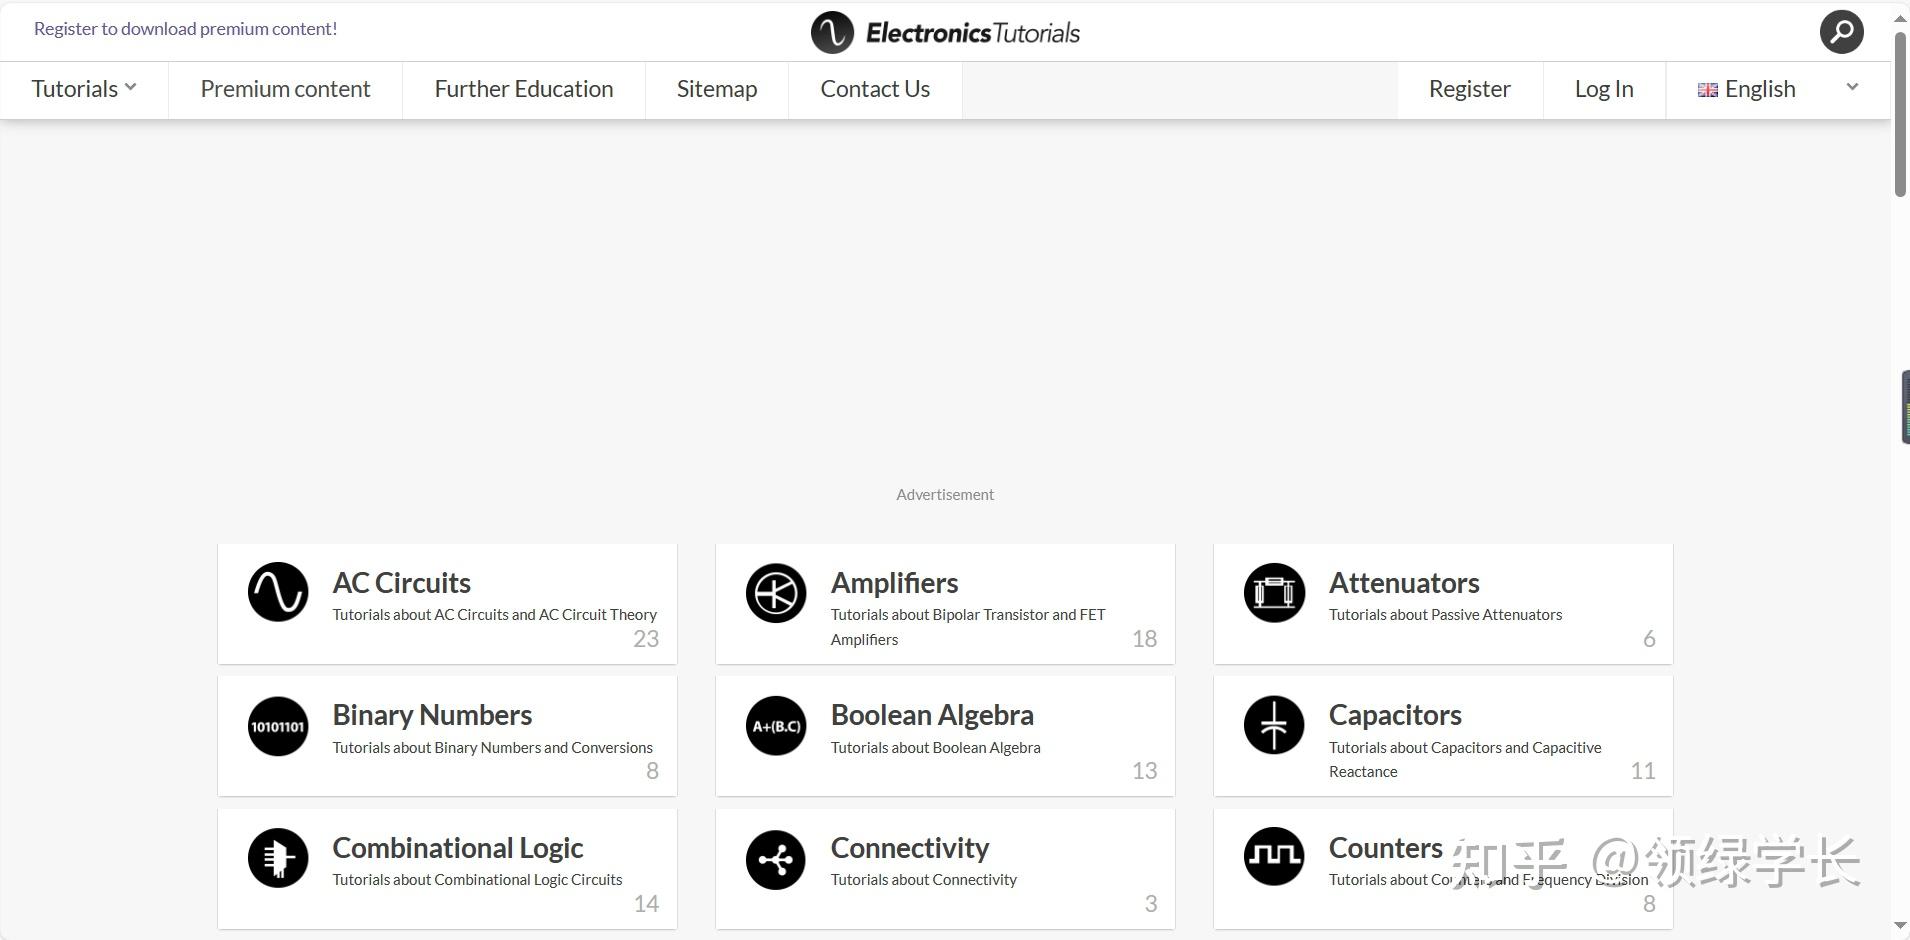Click the page vertical scrollbar thumb

point(1900,115)
